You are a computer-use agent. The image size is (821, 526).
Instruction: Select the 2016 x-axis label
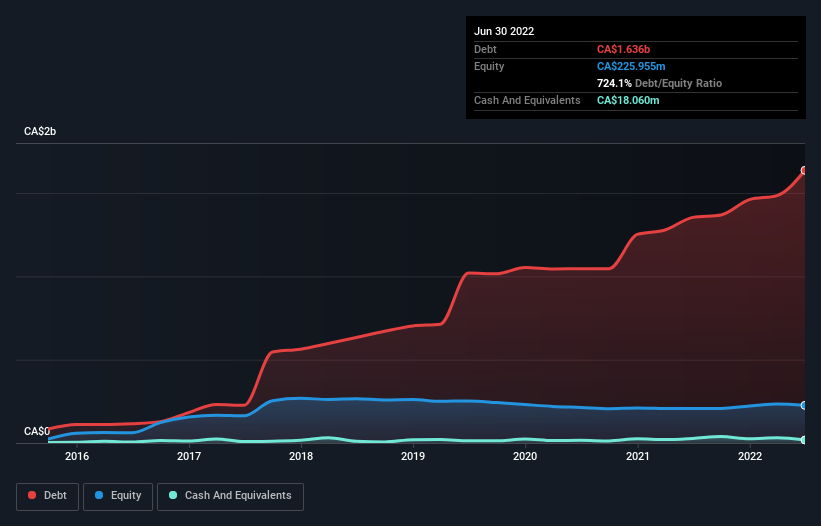point(77,456)
